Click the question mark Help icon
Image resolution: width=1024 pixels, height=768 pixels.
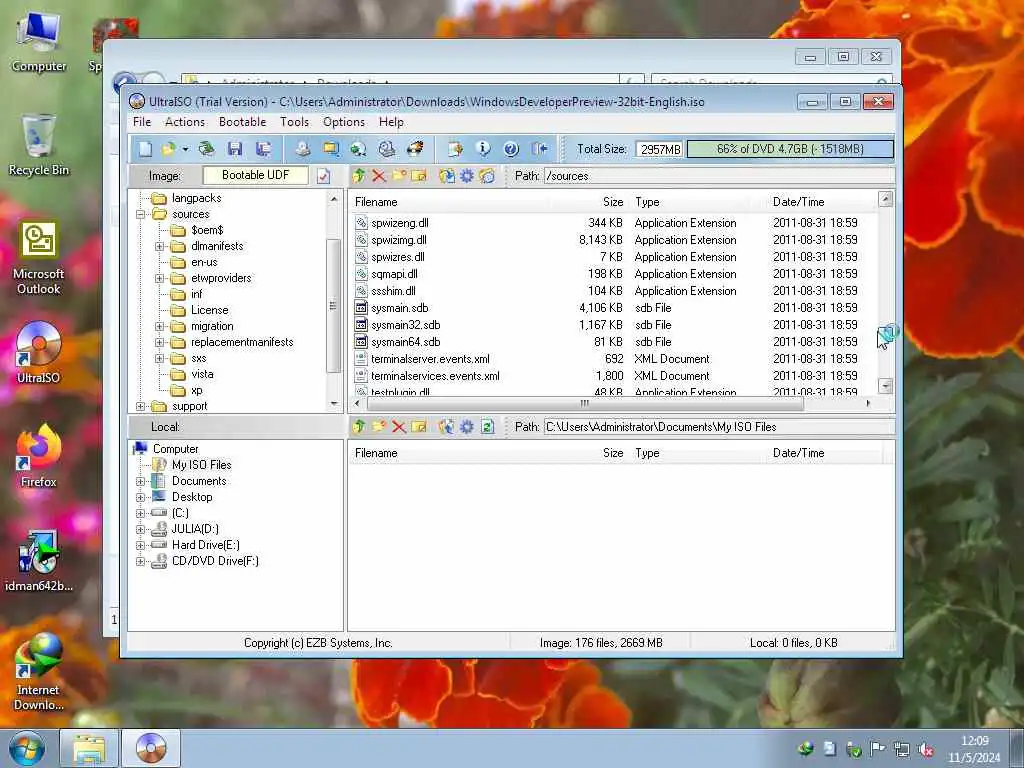coord(511,149)
